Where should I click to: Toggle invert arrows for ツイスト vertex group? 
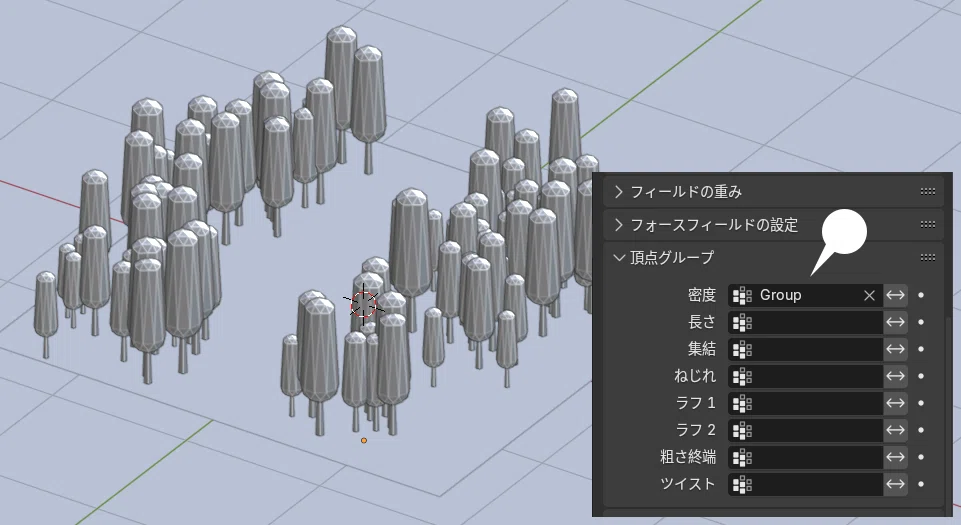point(895,484)
